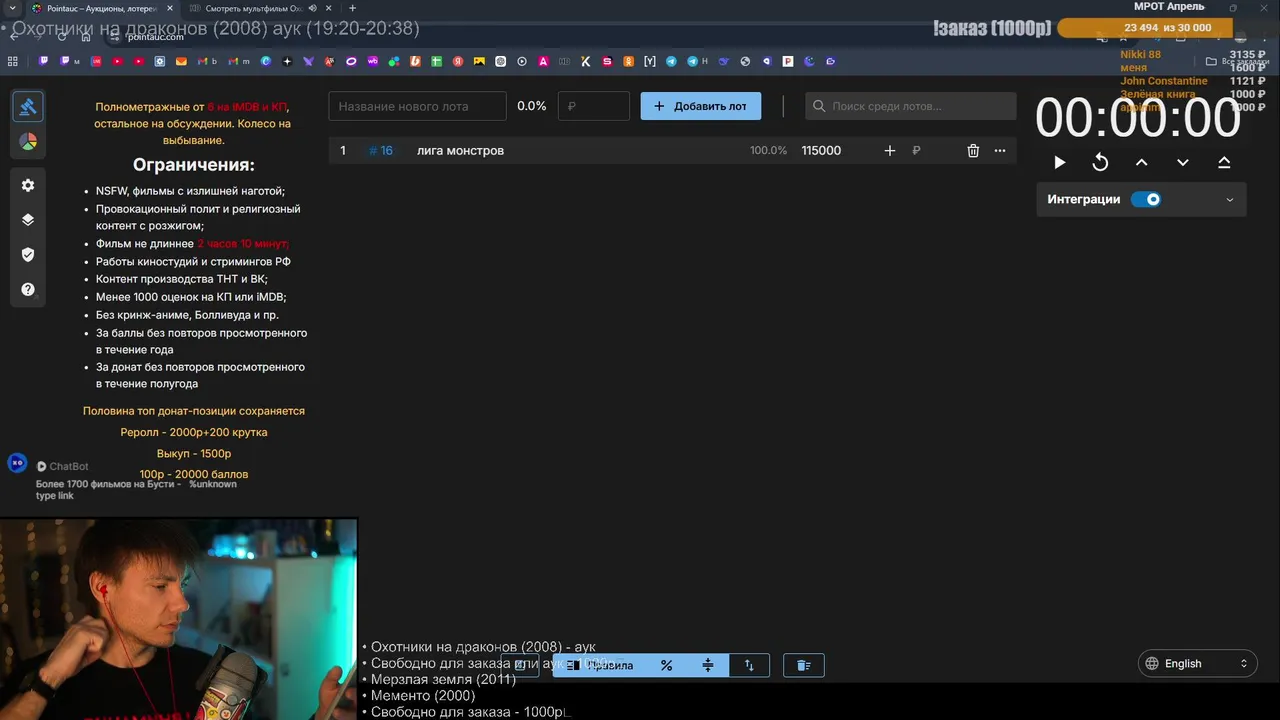This screenshot has width=1280, height=720.
Task: Clear all lots with trash-list button
Action: [803, 665]
